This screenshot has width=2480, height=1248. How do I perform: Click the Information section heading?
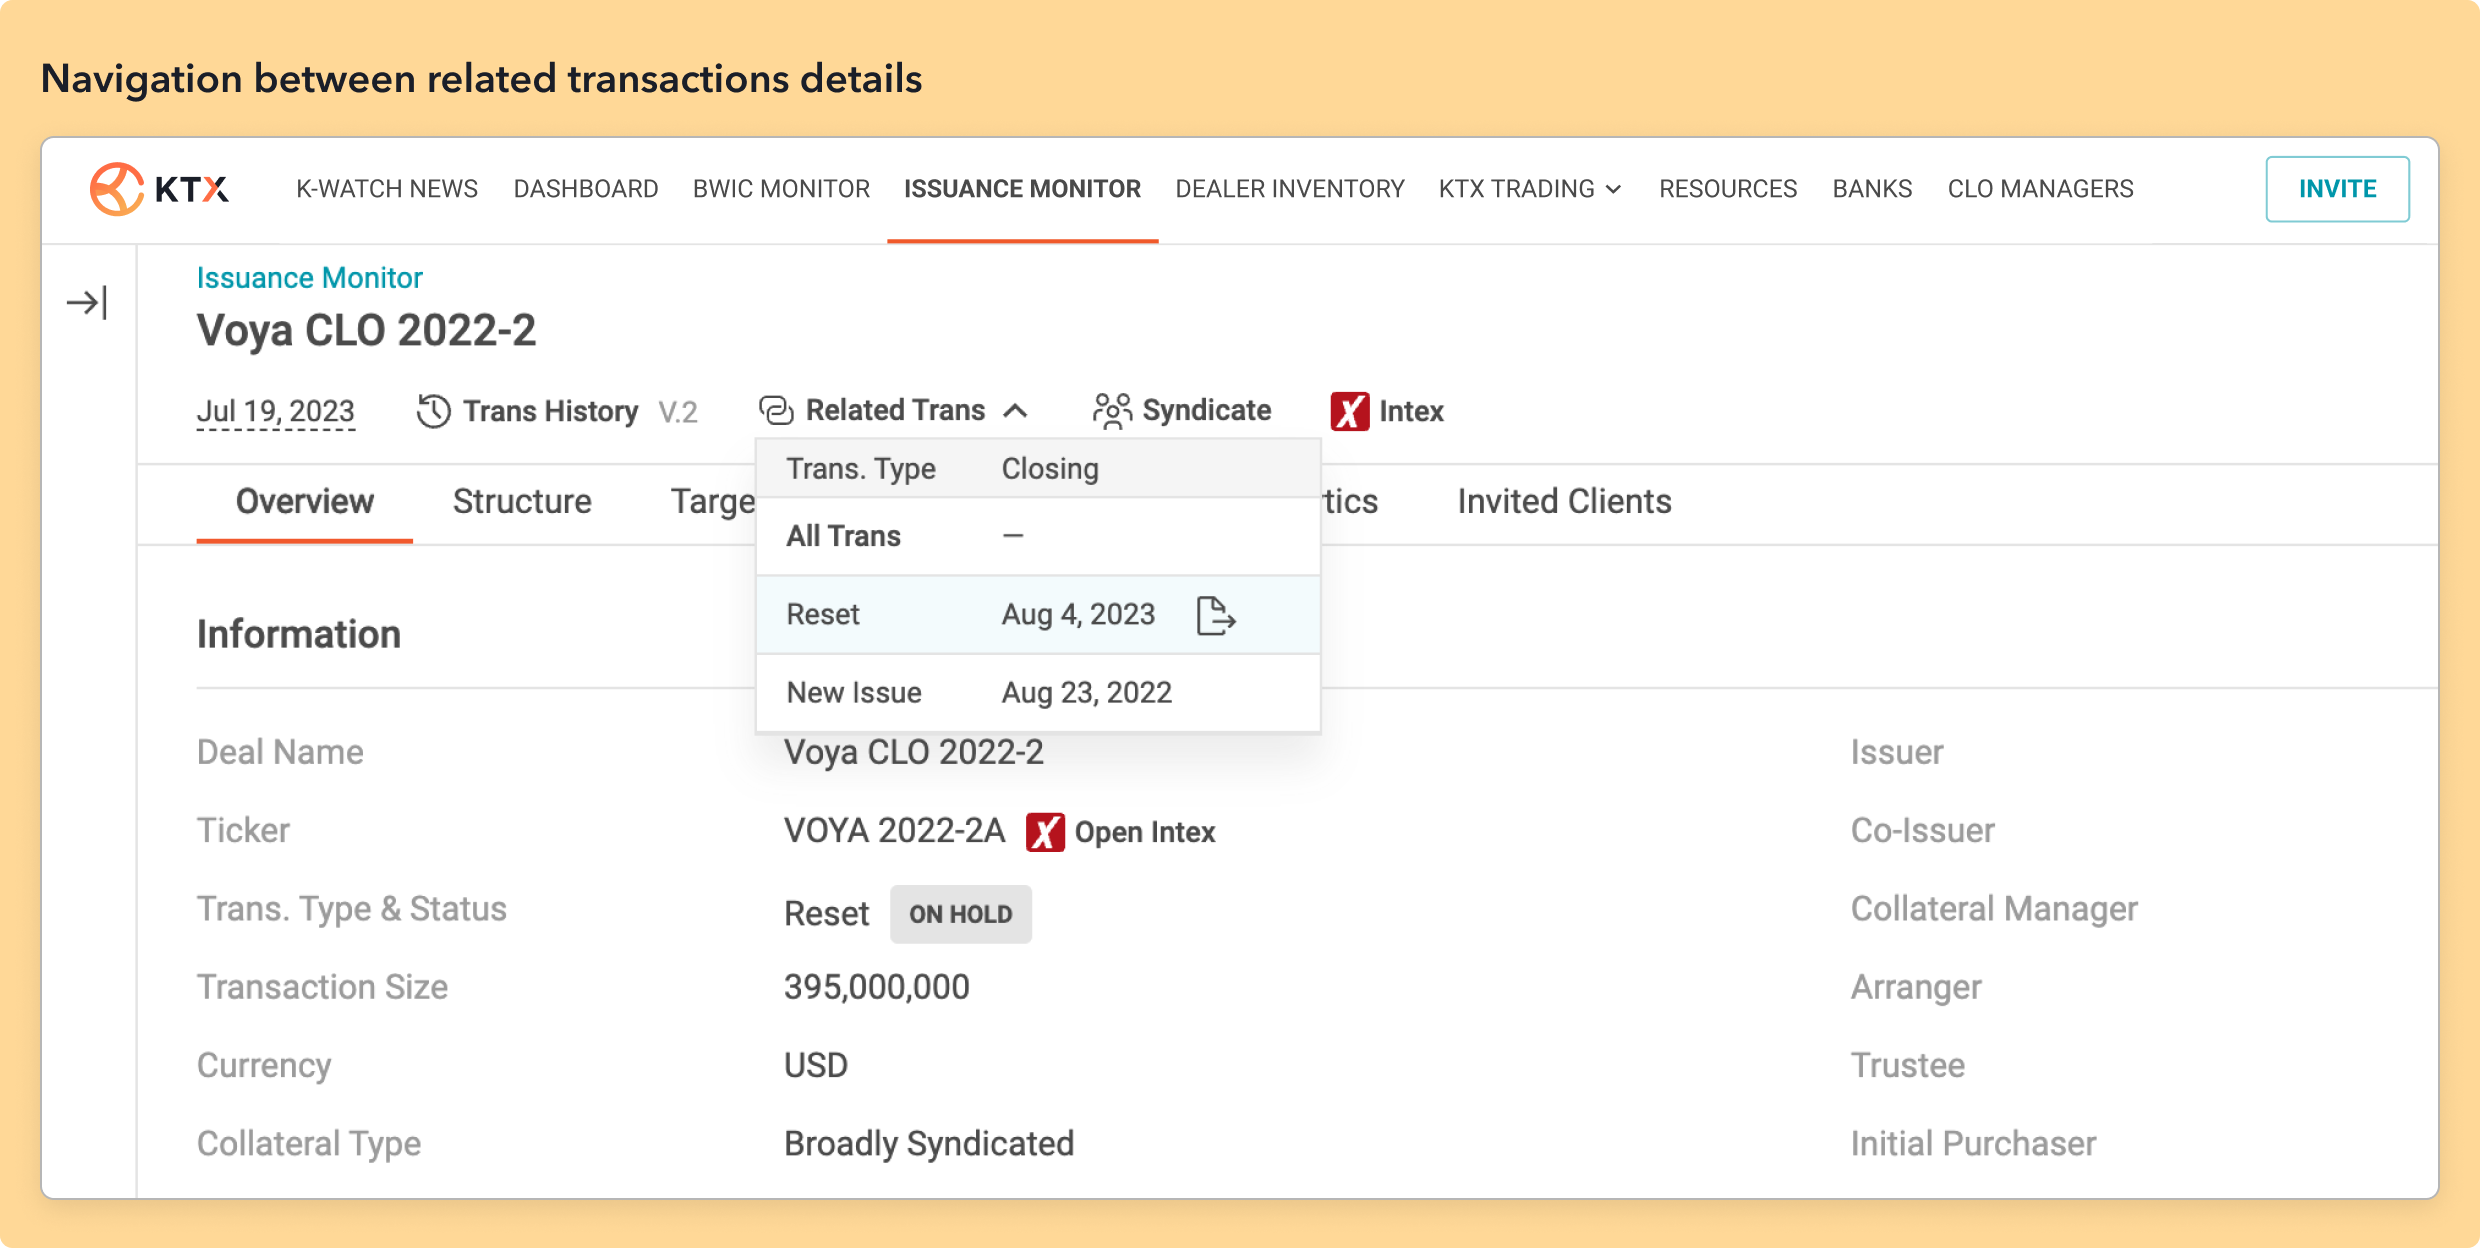click(299, 634)
